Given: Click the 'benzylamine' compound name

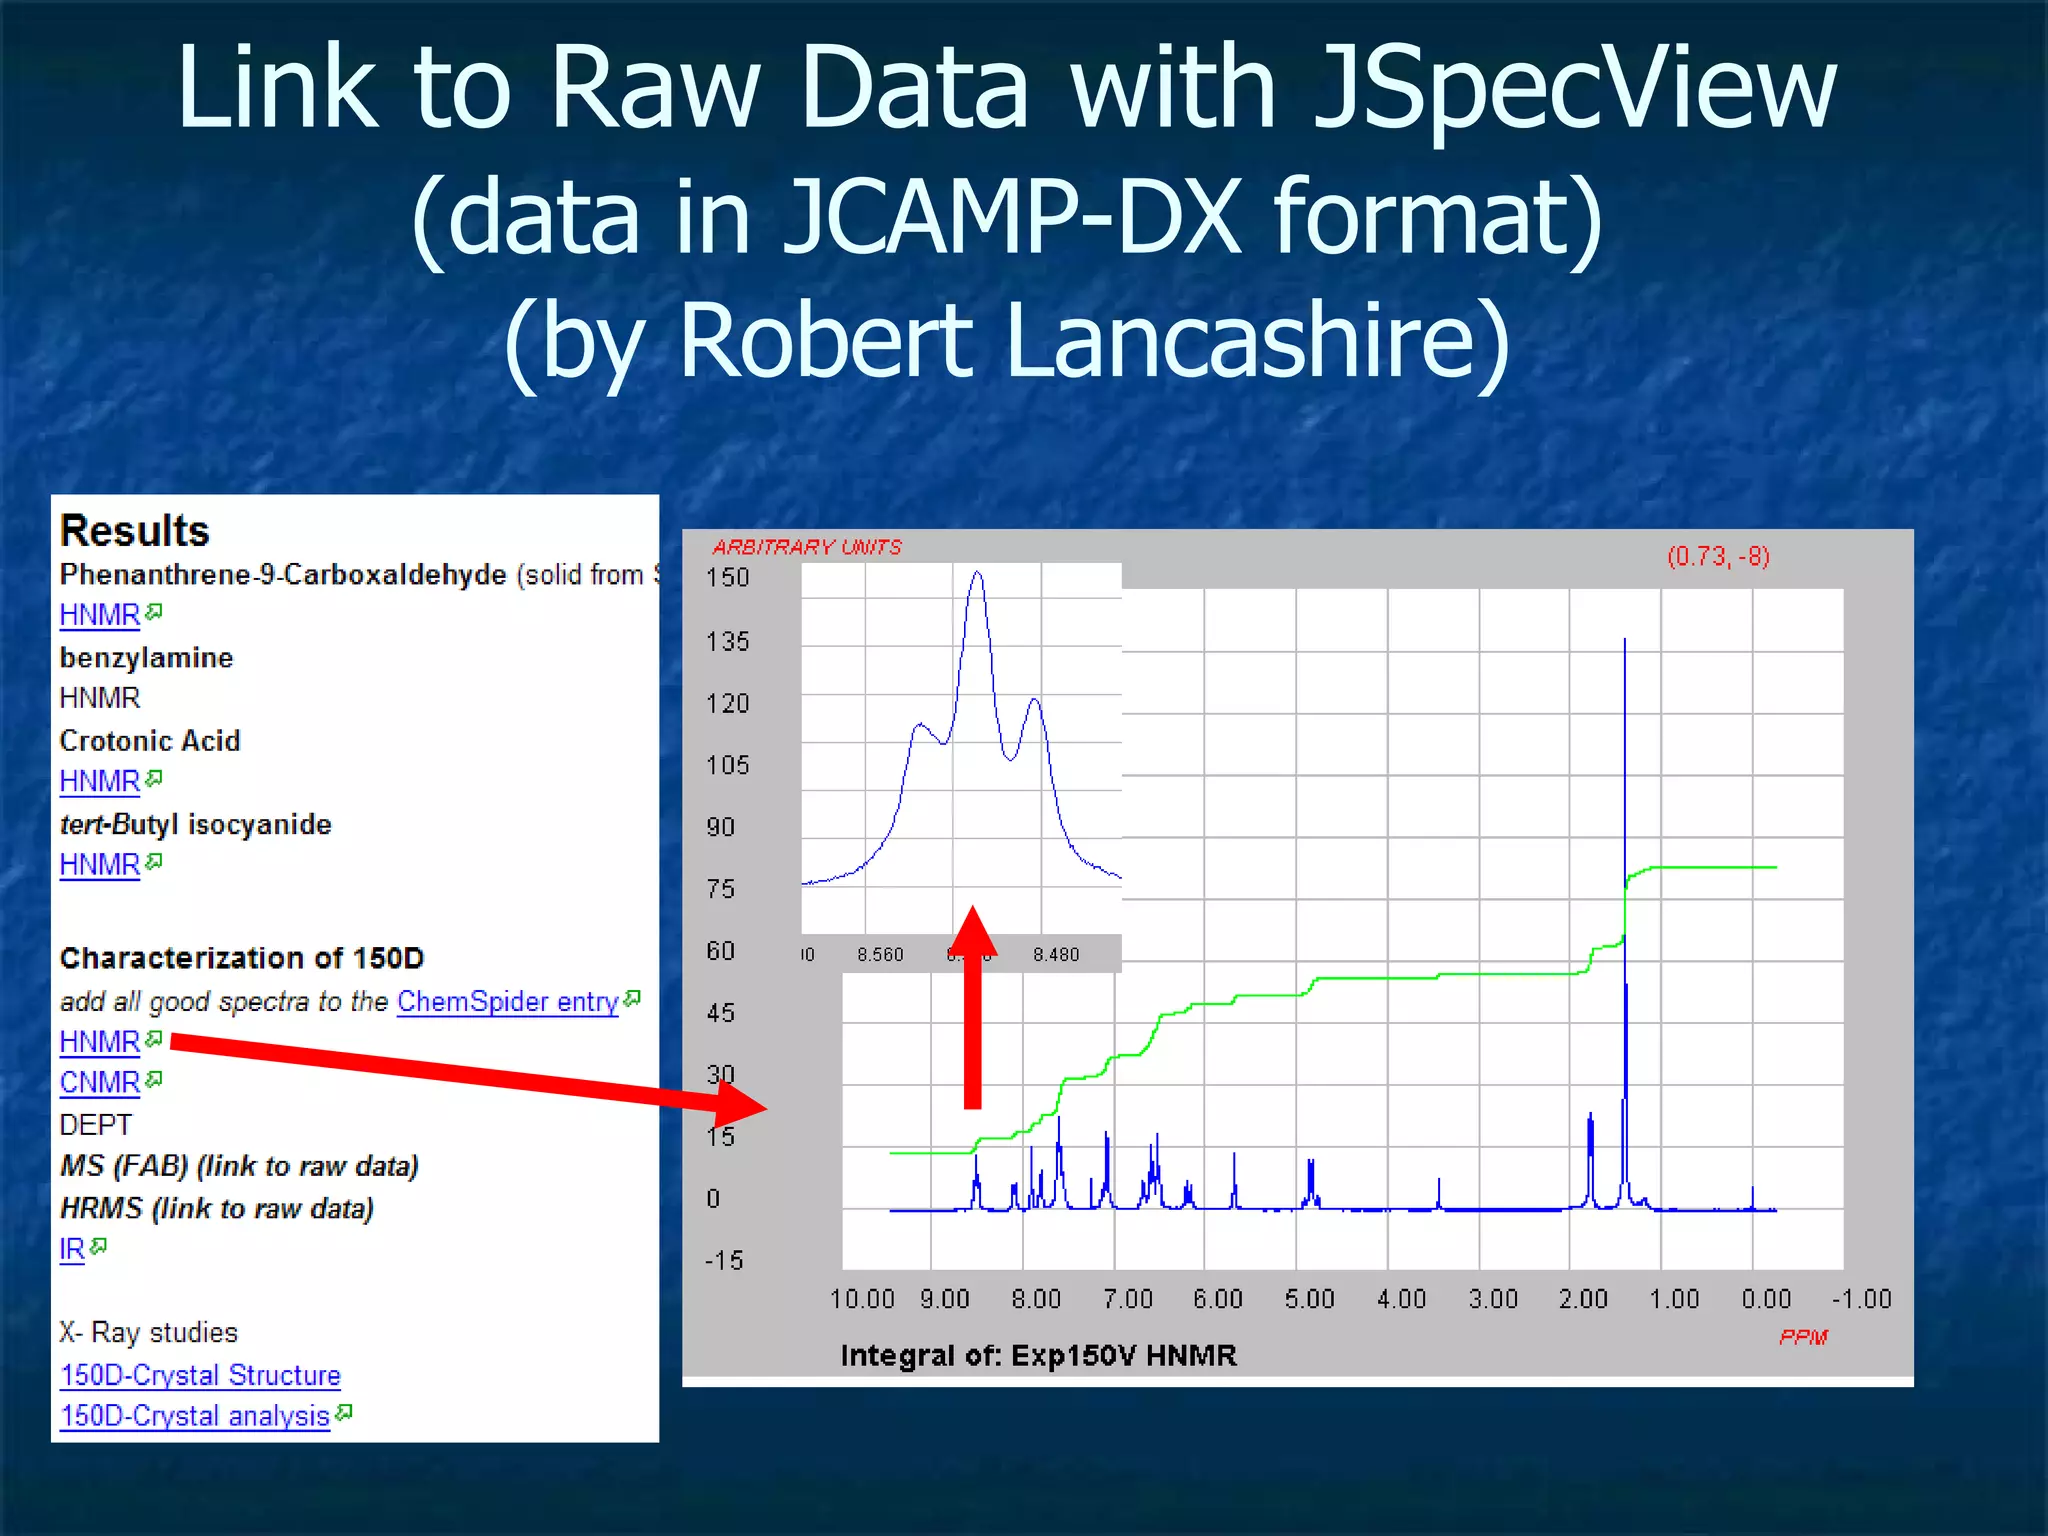Looking at the screenshot, I should pos(146,658).
